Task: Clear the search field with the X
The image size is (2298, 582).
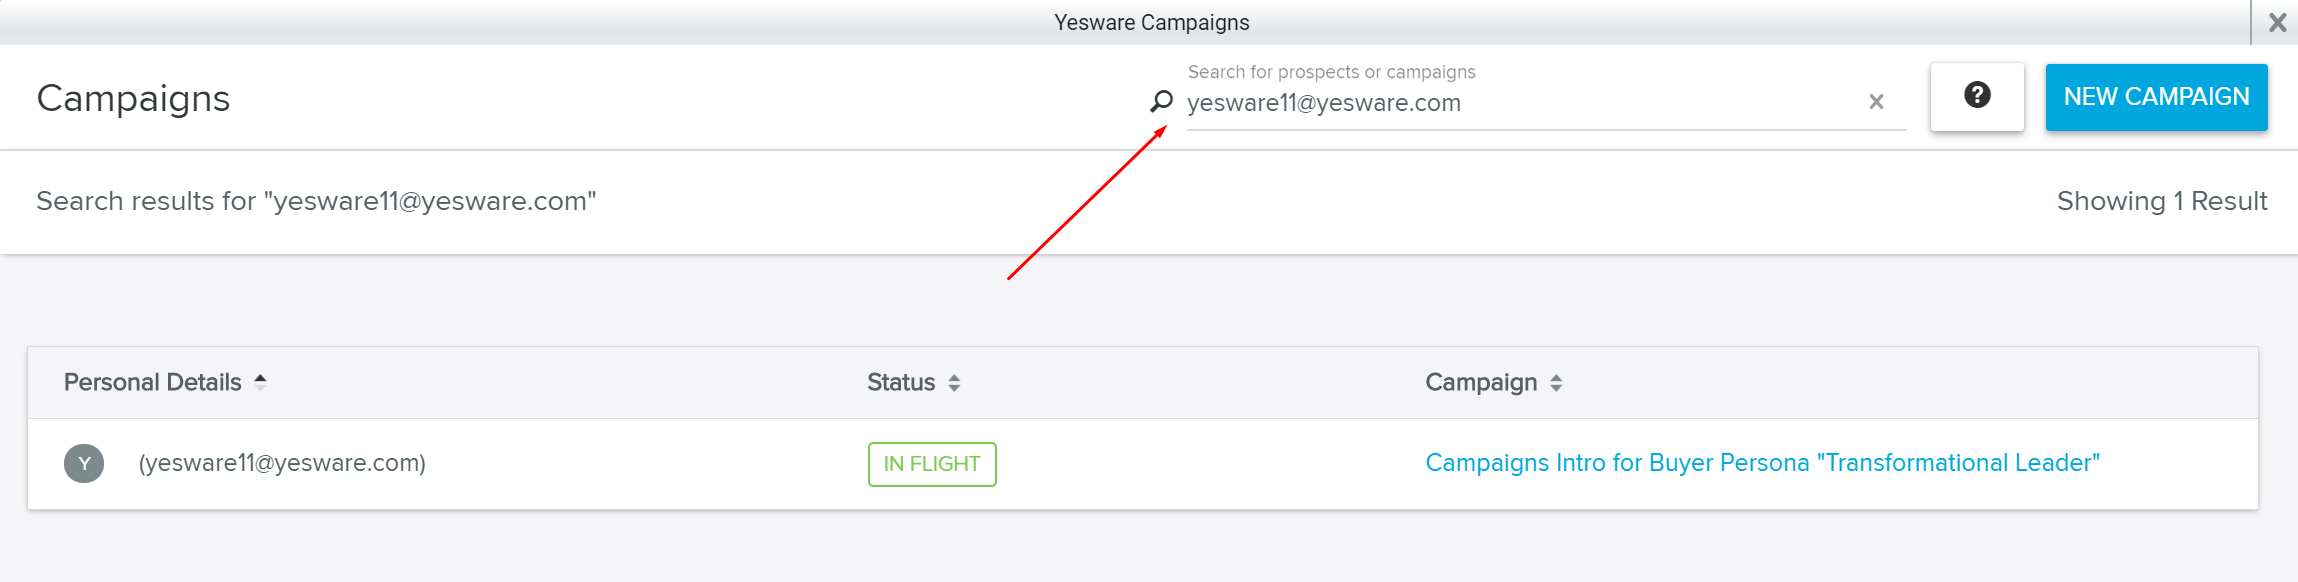Action: (1876, 101)
